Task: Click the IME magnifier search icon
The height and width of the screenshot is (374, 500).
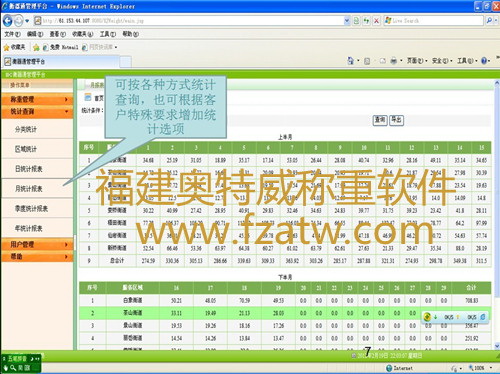Action: click(x=13, y=368)
